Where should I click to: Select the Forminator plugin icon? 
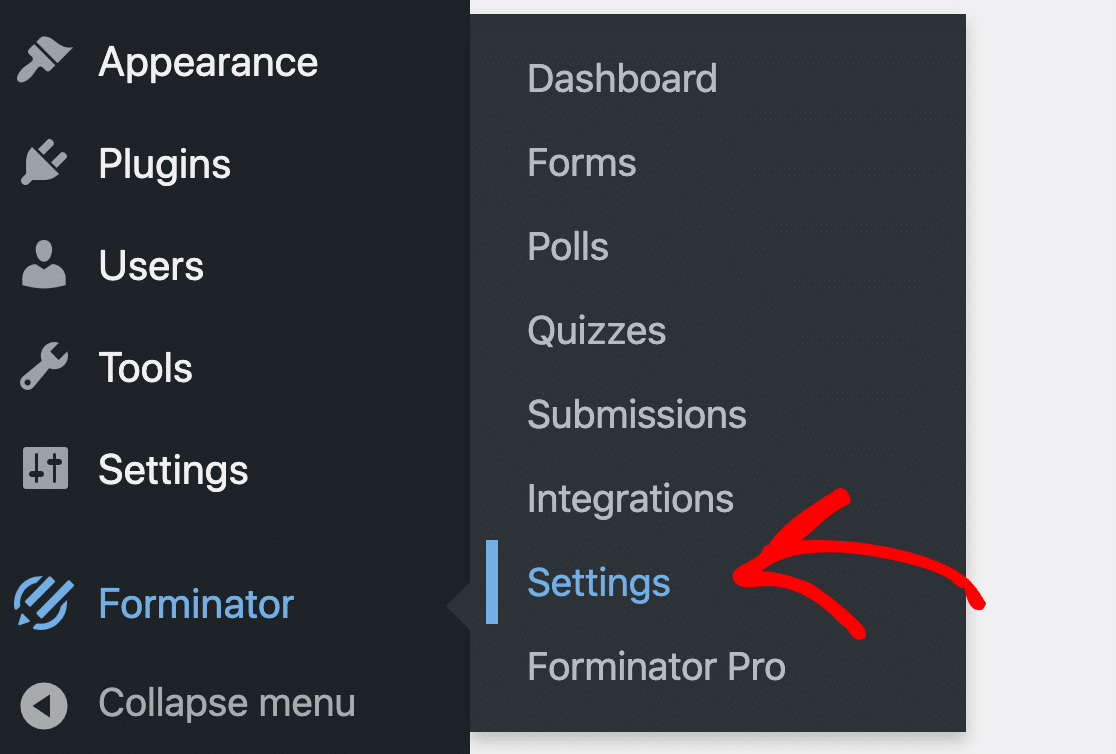tap(42, 603)
